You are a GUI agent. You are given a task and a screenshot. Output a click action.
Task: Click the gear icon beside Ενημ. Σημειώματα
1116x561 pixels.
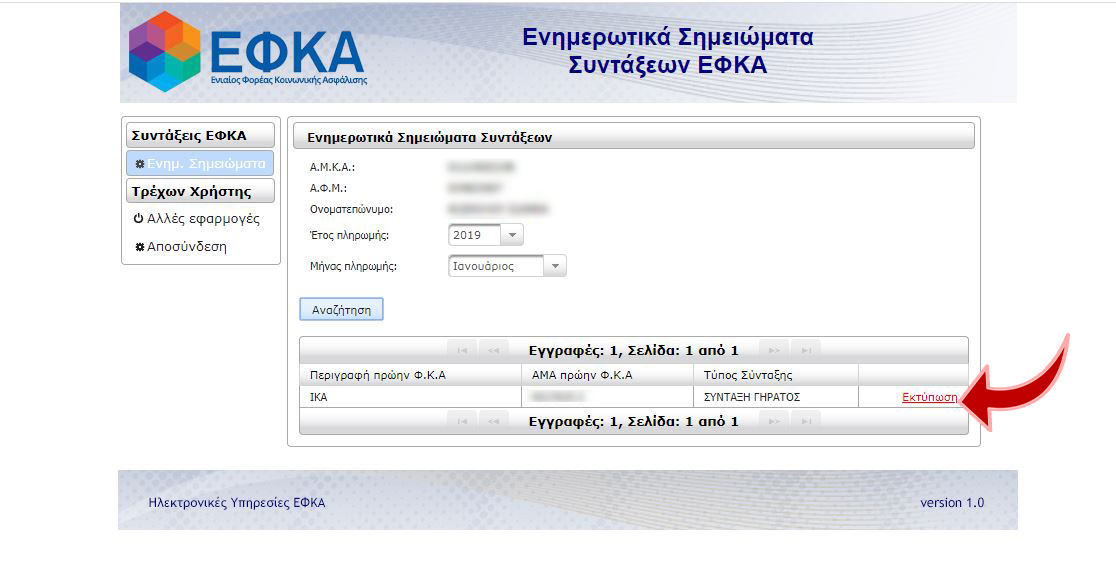pos(140,164)
